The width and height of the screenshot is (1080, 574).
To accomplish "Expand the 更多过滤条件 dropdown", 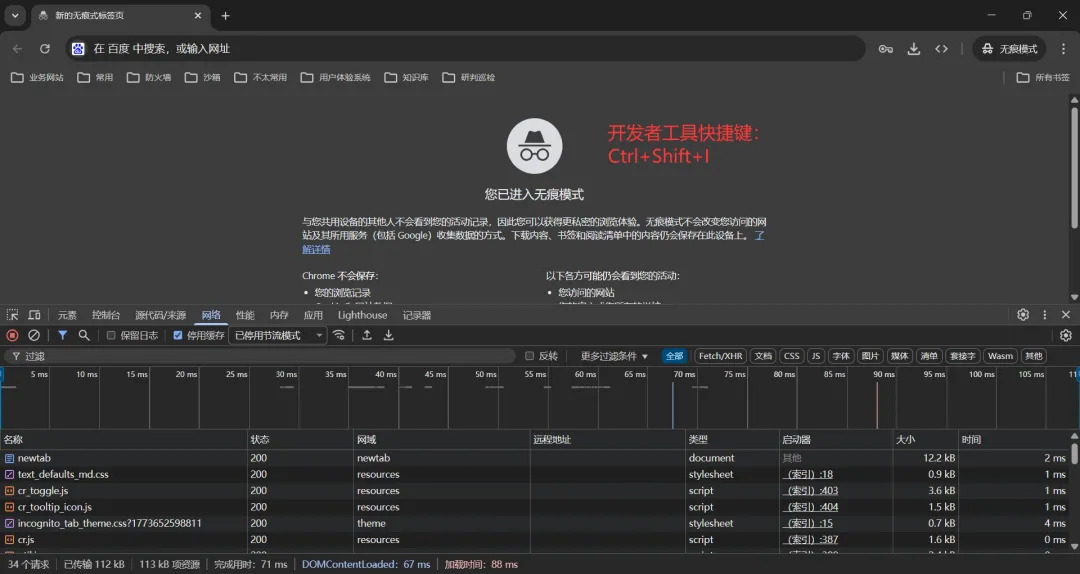I will (x=614, y=356).
